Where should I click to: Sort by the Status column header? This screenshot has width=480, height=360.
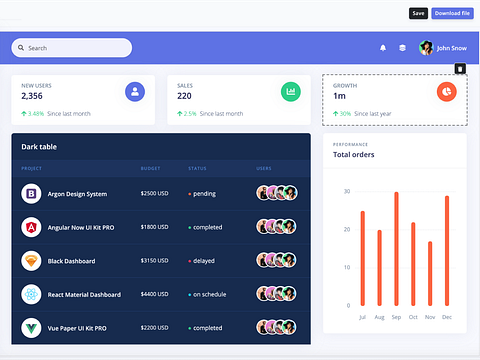point(197,168)
